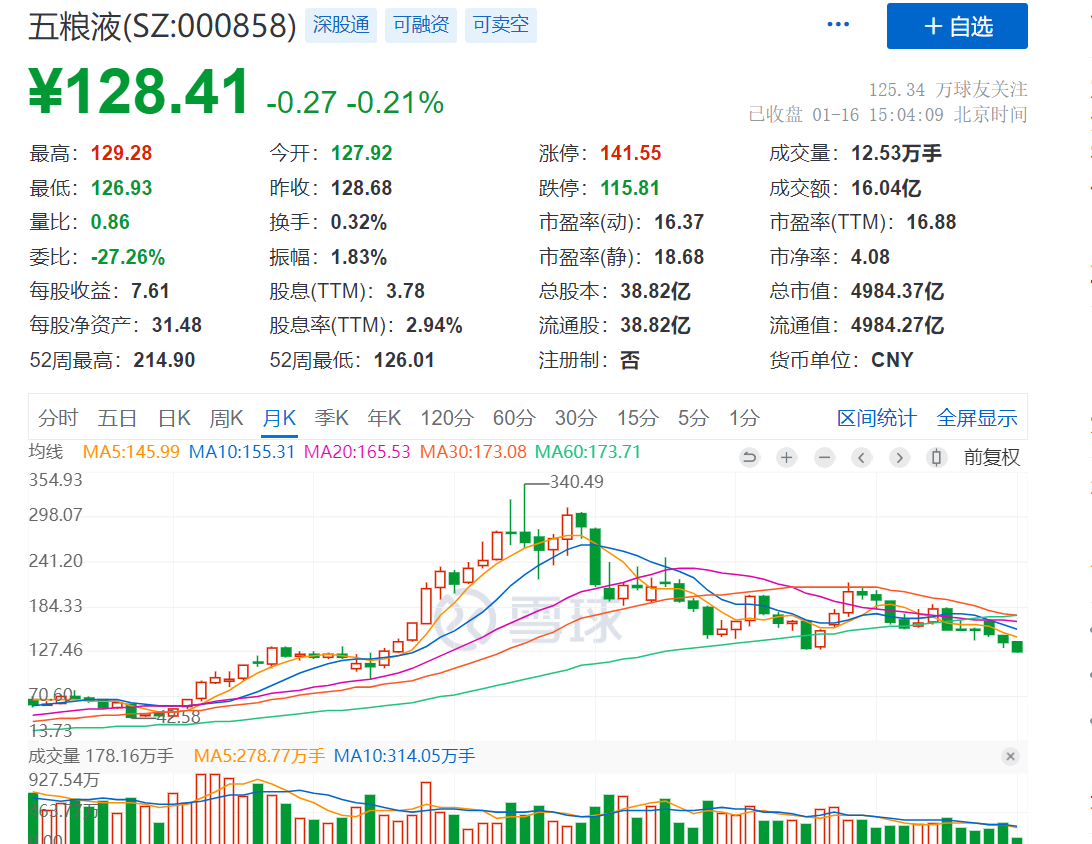Zoom out chart with minus icon
Screen dimensions: 1092x844
click(825, 458)
